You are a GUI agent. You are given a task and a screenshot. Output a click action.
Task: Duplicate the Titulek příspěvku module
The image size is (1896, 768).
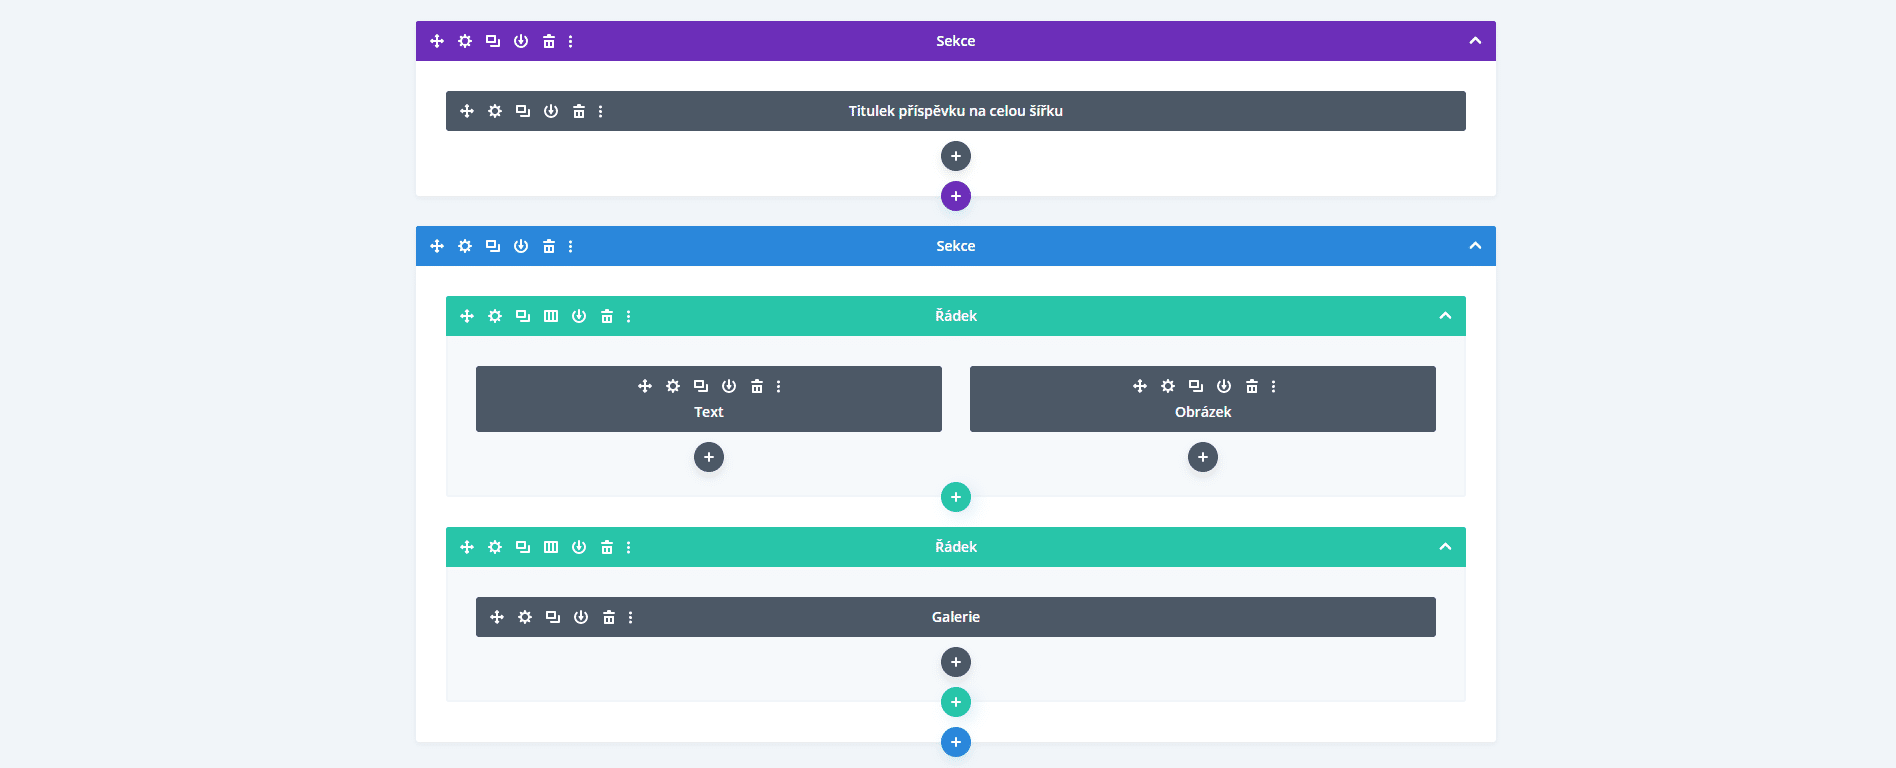[x=523, y=111]
